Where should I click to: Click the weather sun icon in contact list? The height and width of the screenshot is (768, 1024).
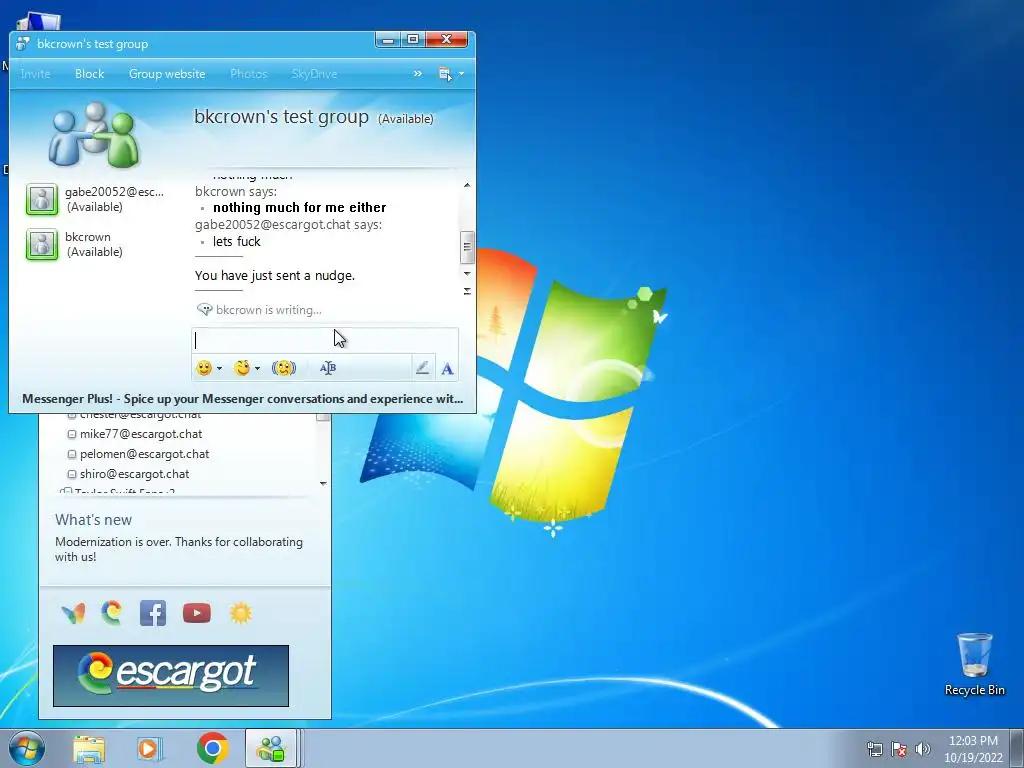pos(240,613)
